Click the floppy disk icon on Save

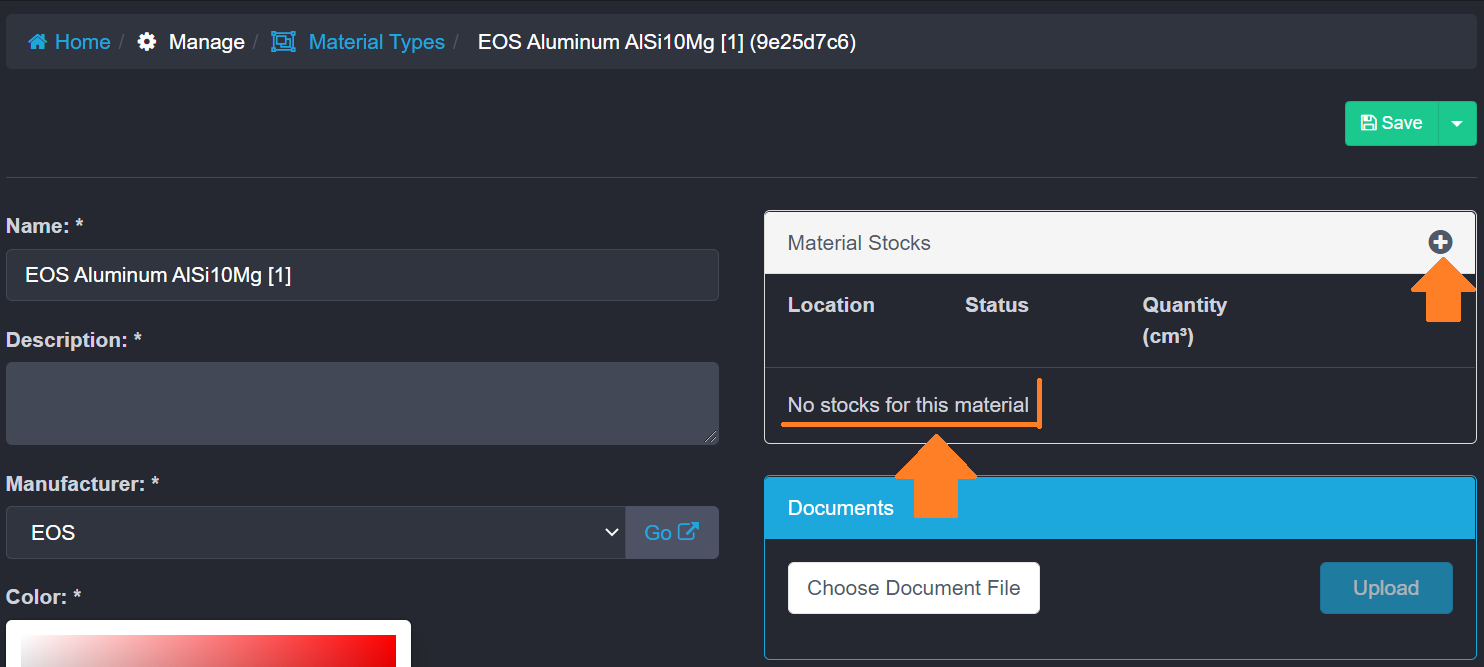pyautogui.click(x=1369, y=123)
